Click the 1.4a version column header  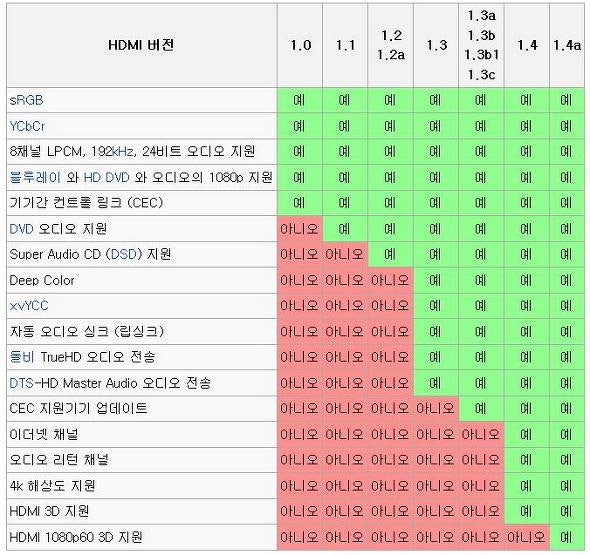click(567, 46)
